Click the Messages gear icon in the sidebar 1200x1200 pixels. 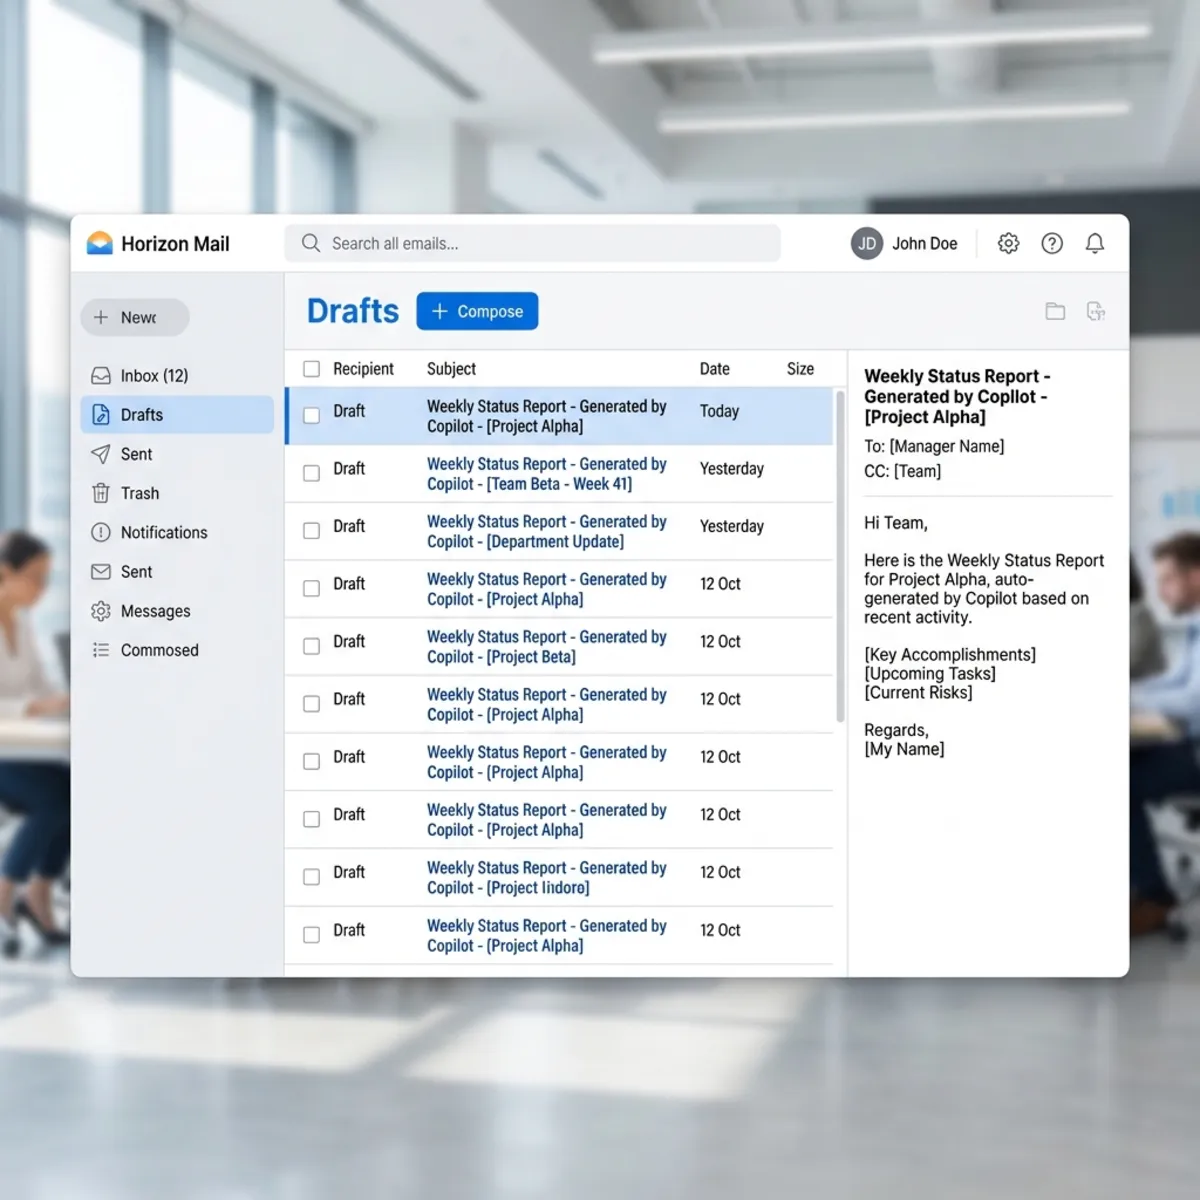pyautogui.click(x=101, y=611)
